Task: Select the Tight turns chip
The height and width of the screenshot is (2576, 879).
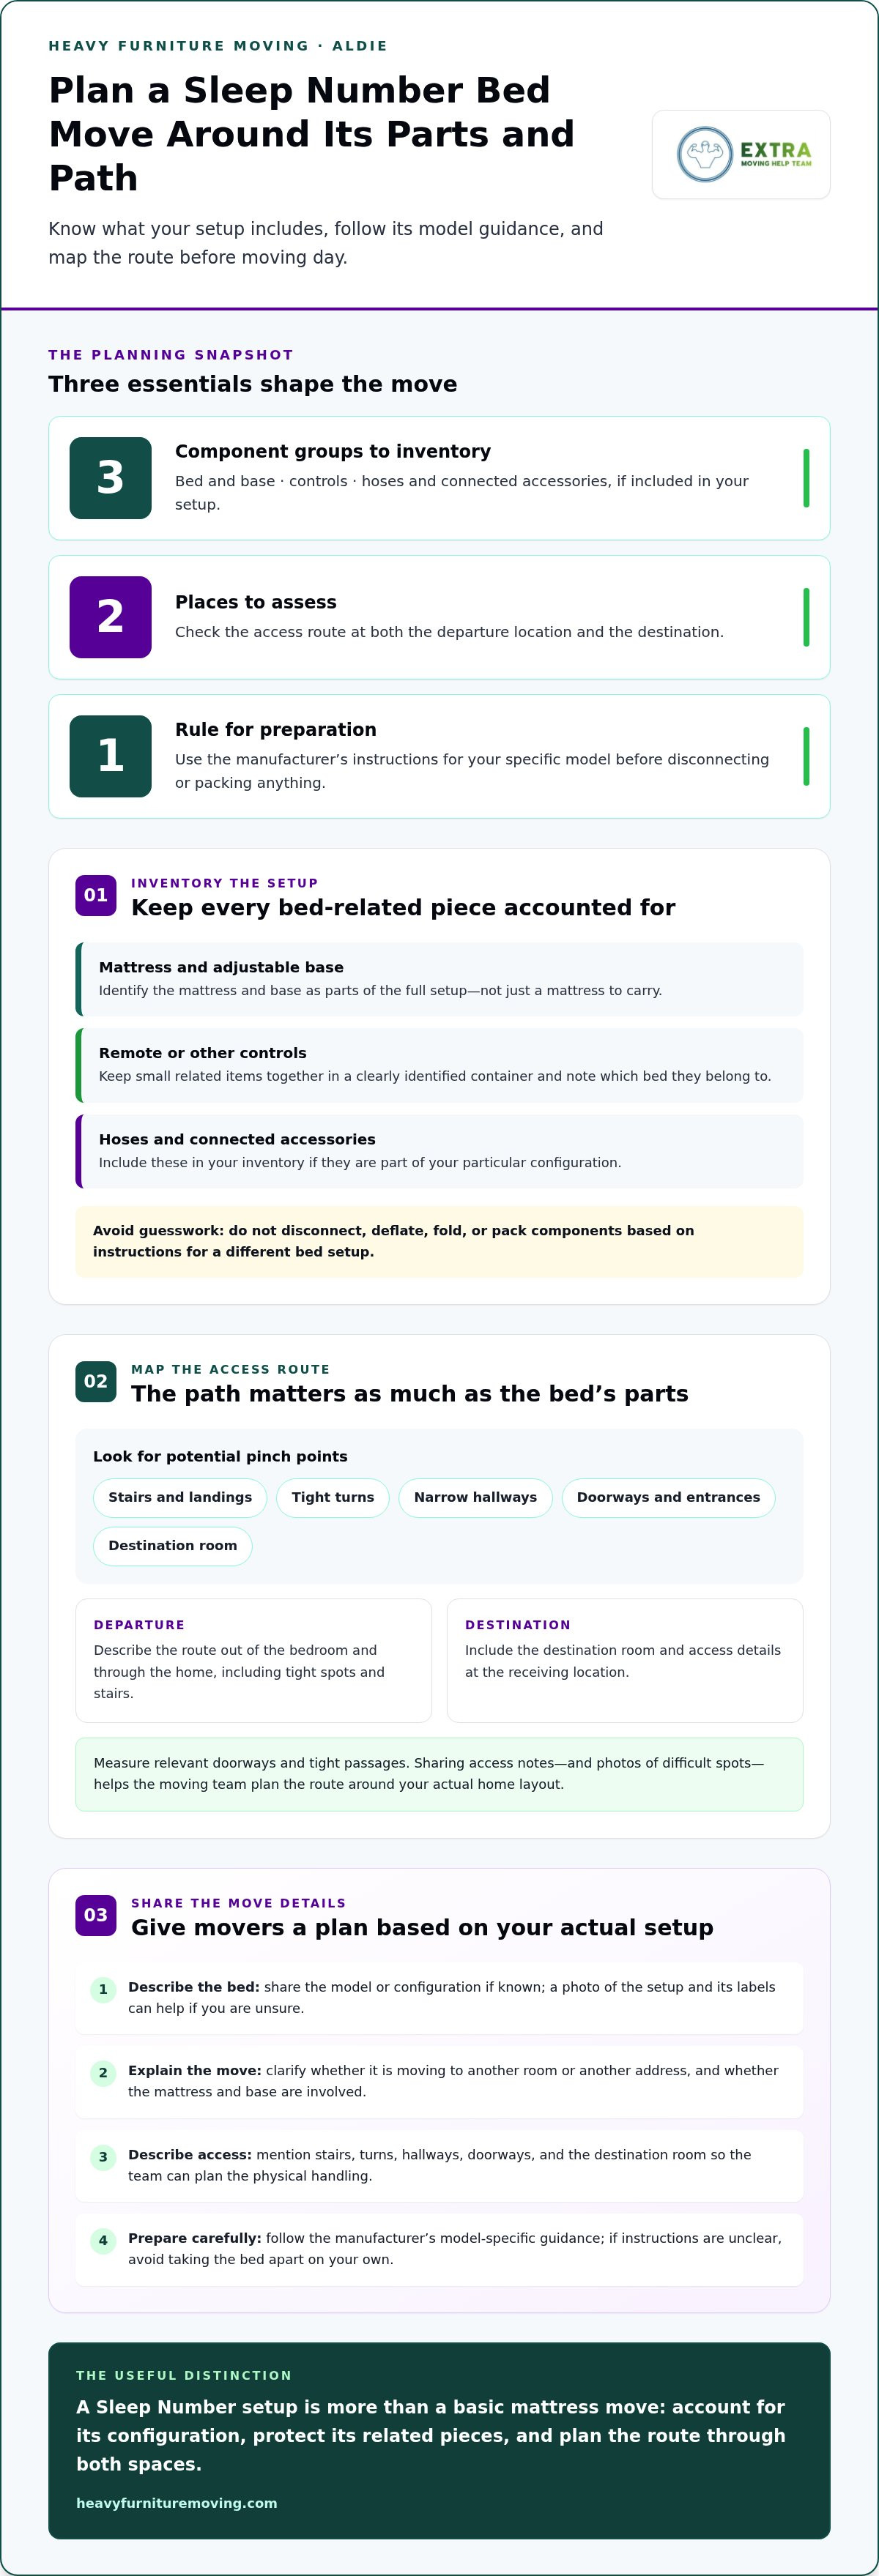Action: point(333,1497)
